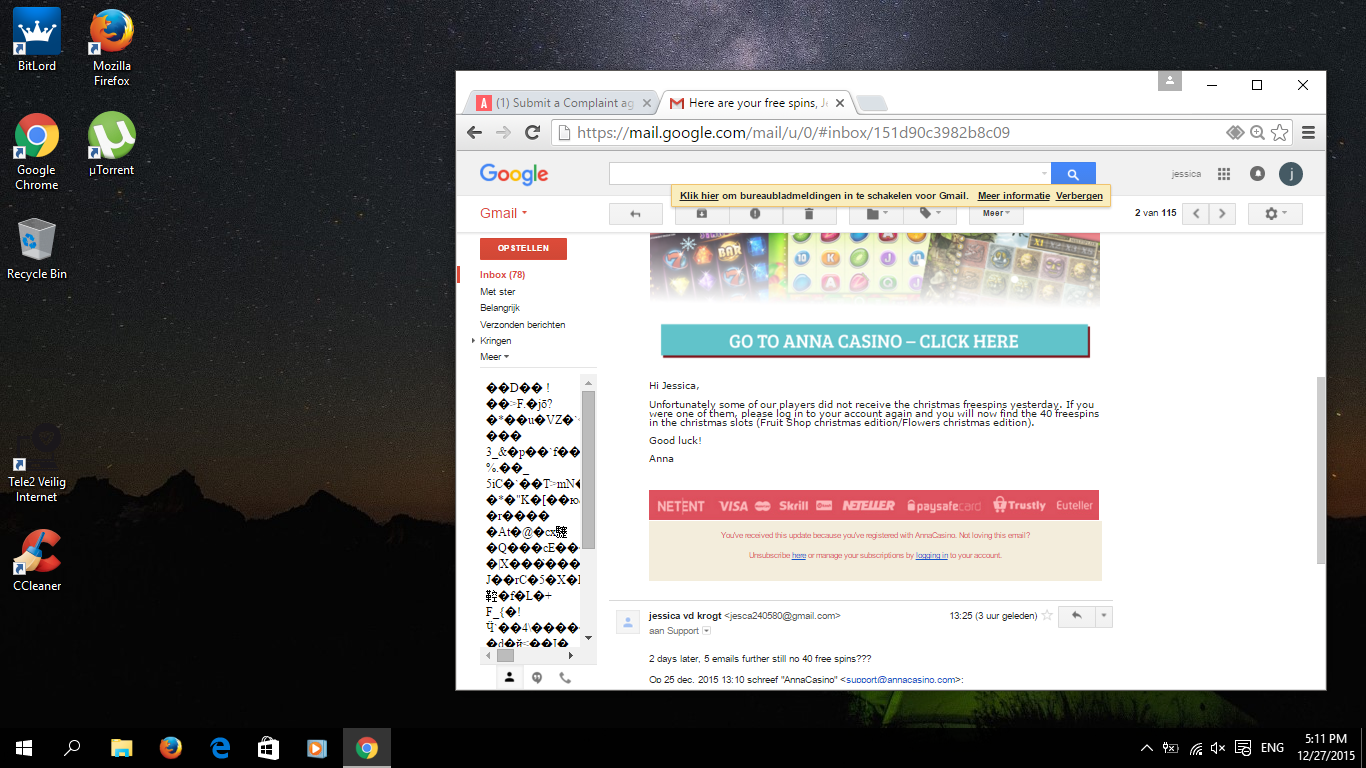The height and width of the screenshot is (768, 1366).
Task: Click 'Klik hier' notification link
Action: [x=700, y=196]
